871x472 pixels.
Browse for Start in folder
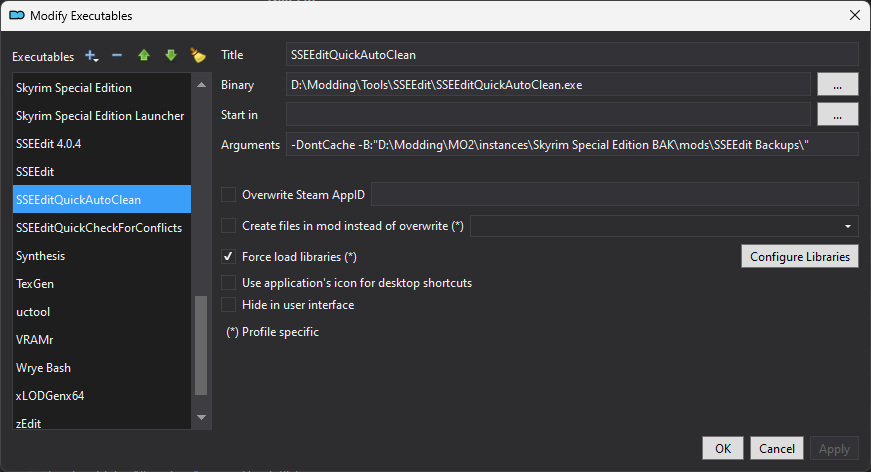point(838,114)
